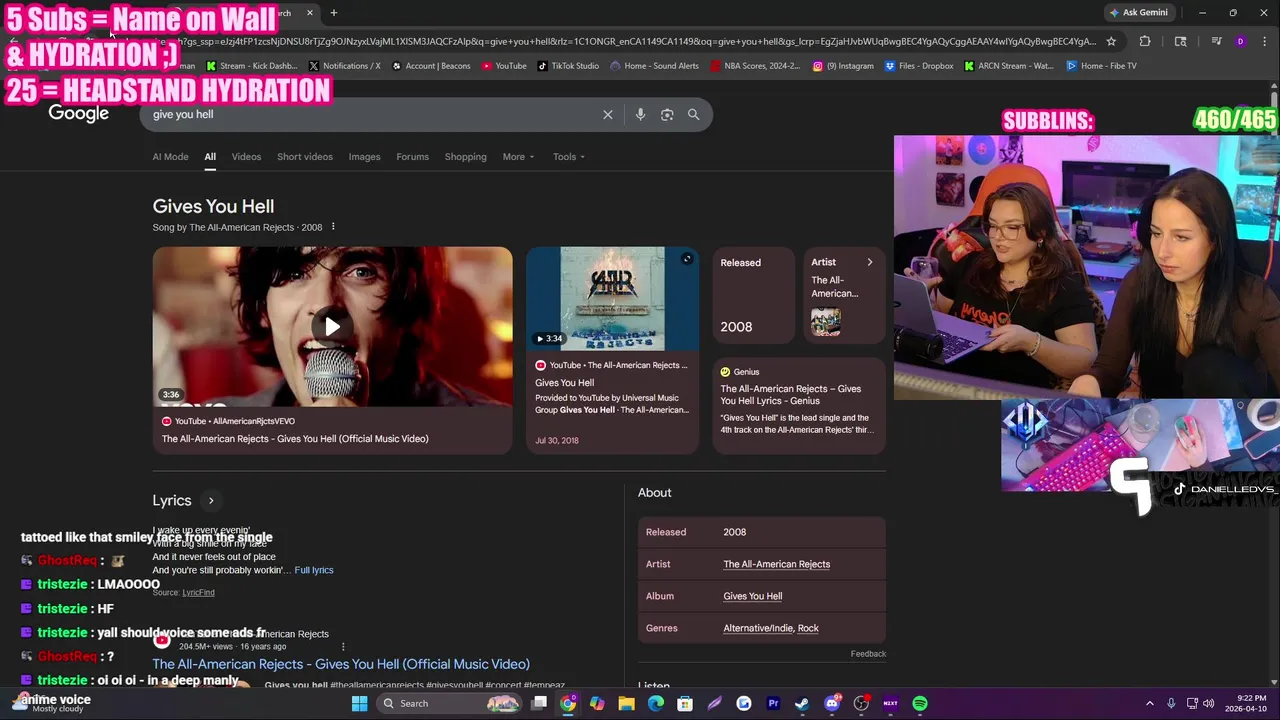This screenshot has width=1280, height=720.
Task: Open the NBA Scores bookmark
Action: click(755, 66)
